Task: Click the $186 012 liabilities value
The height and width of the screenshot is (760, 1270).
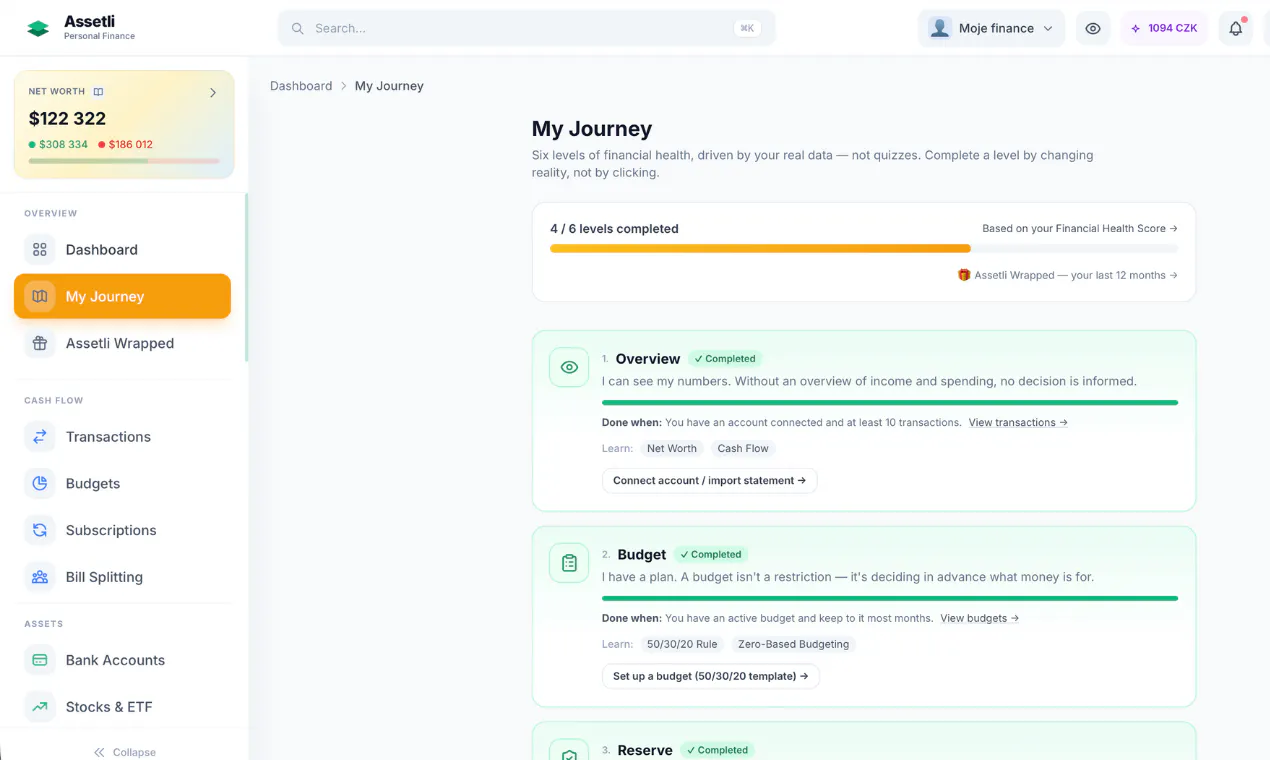Action: [x=131, y=144]
